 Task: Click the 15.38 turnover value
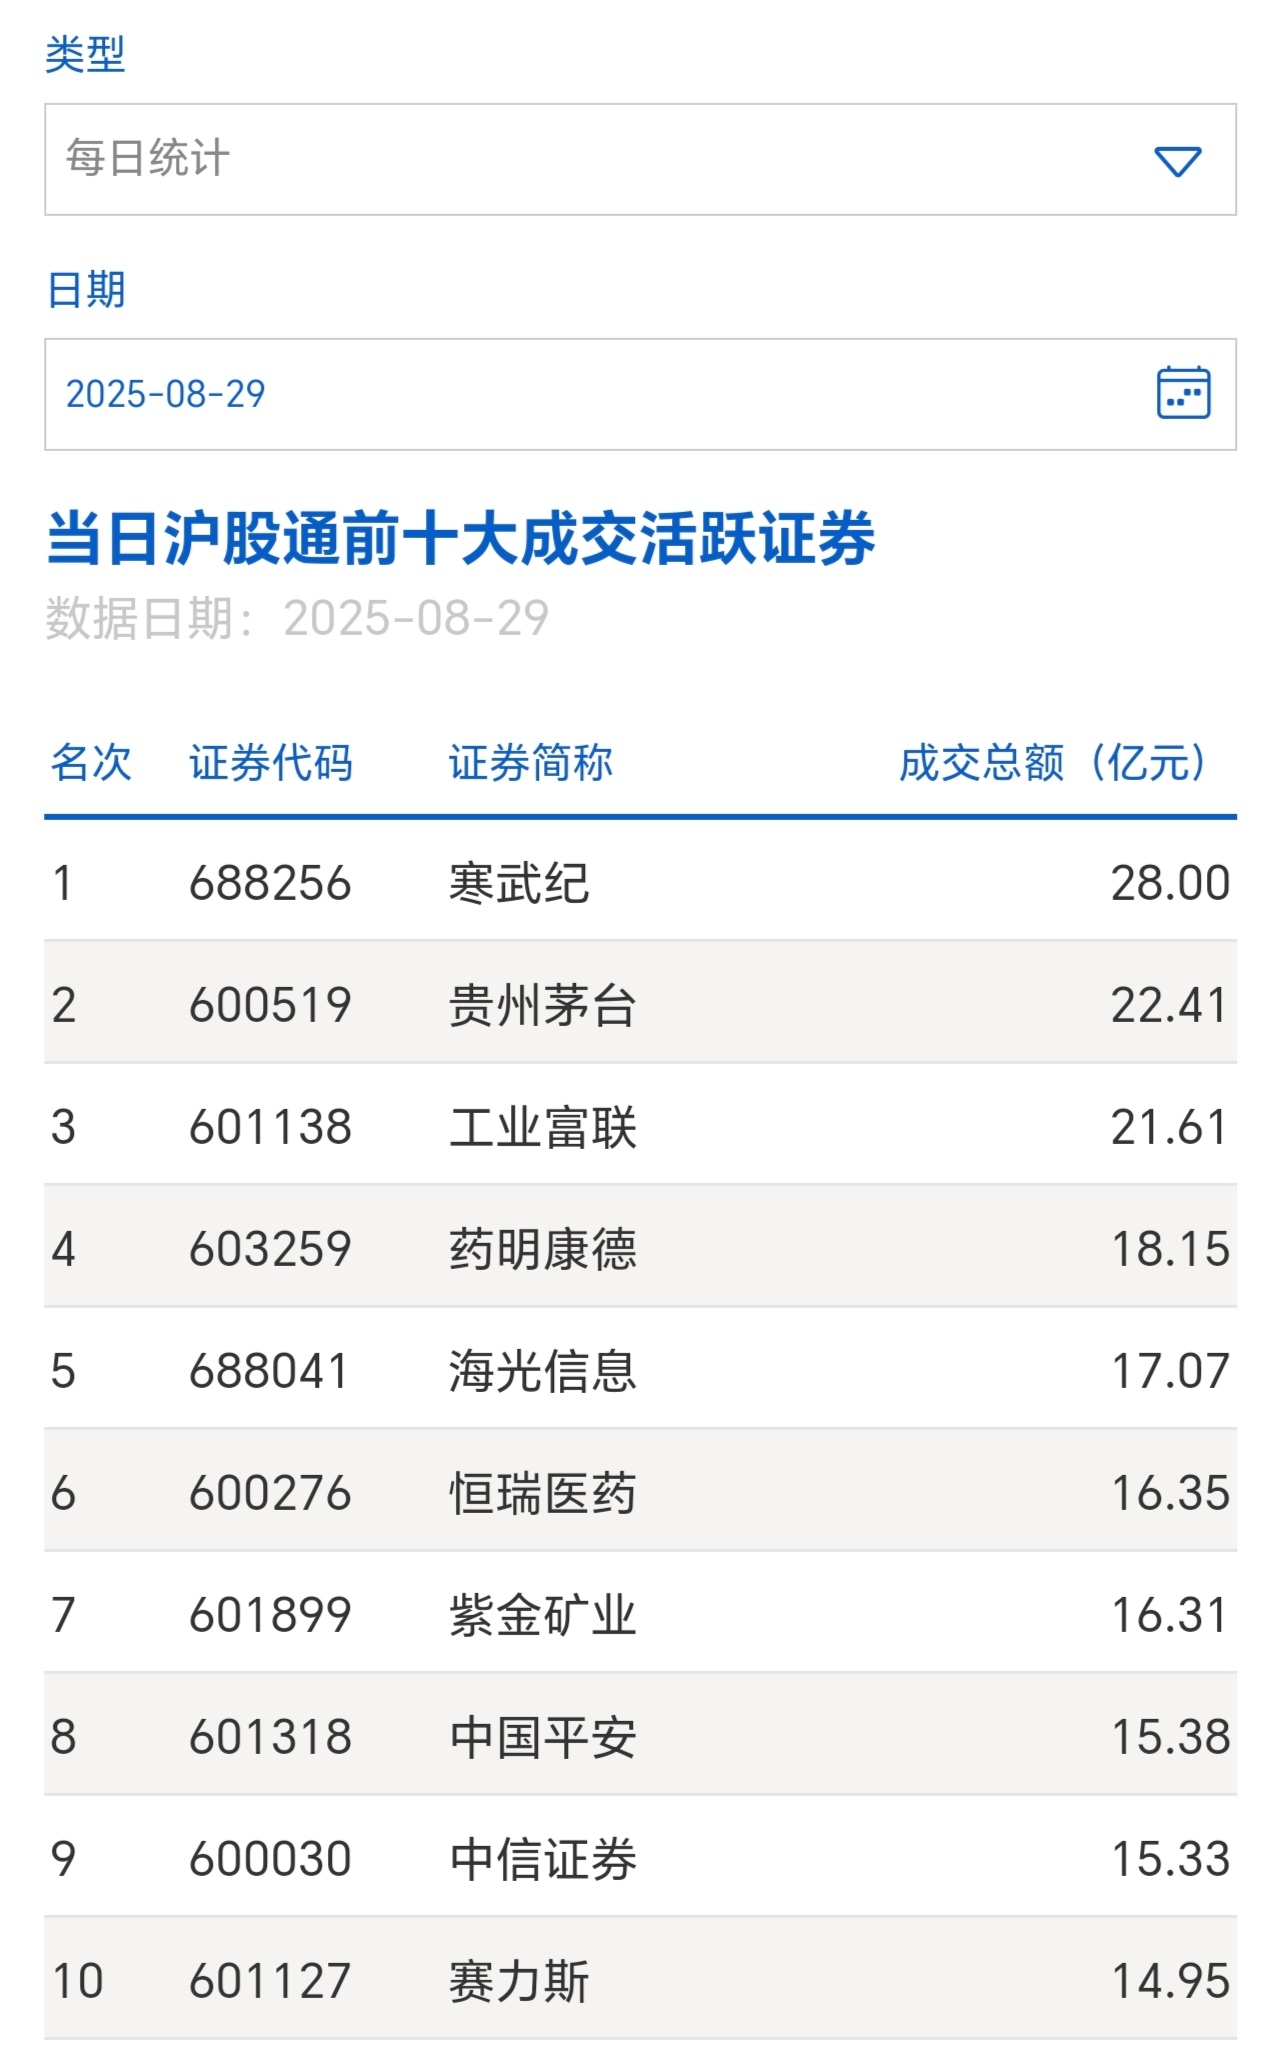point(1170,1738)
